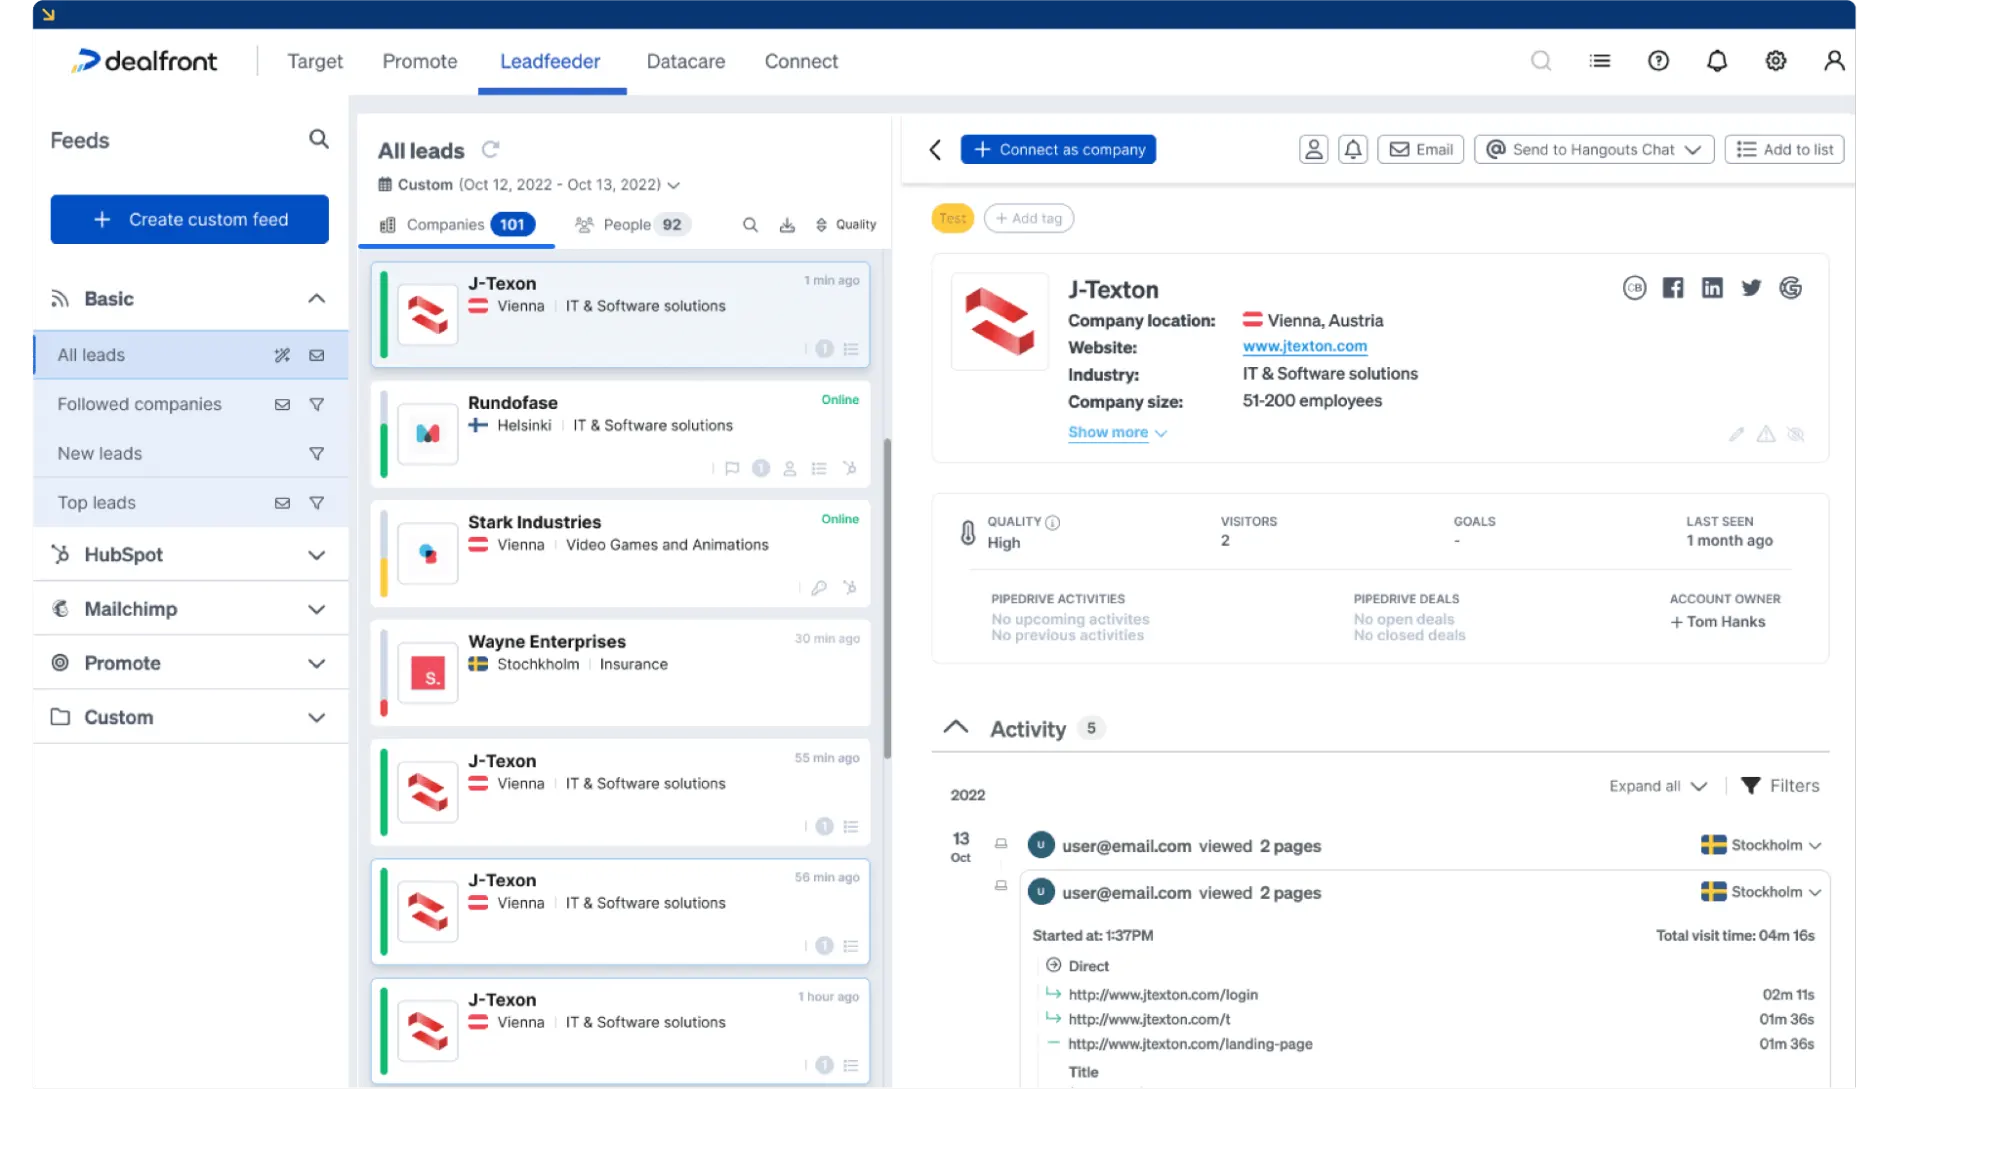1999x1159 pixels.
Task: Click the Feeds search magnifier icon
Action: tap(318, 139)
